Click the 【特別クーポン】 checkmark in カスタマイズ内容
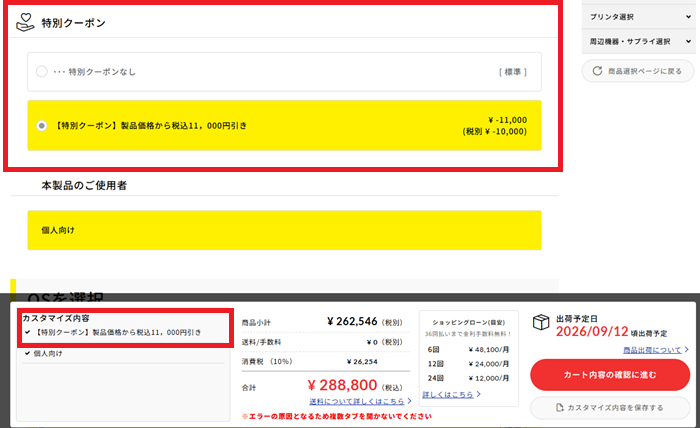This screenshot has width=700, height=428. (x=28, y=332)
